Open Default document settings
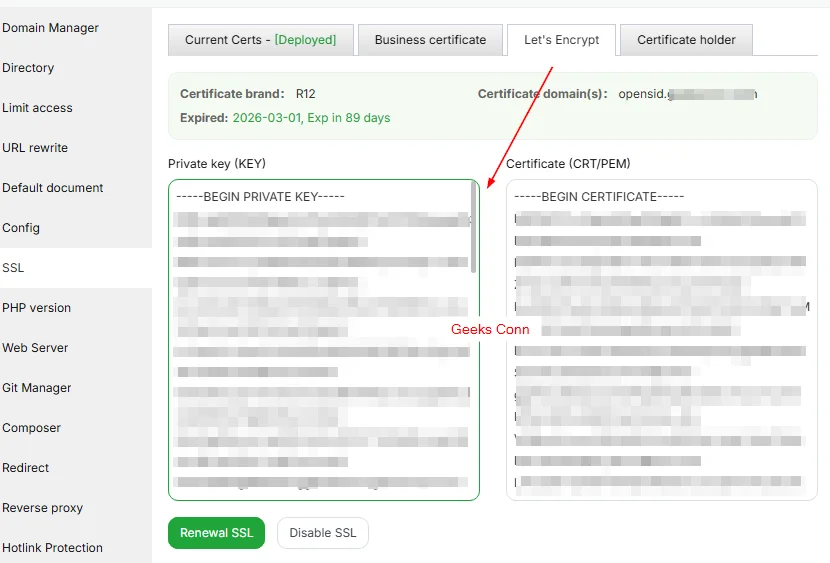 click(x=52, y=188)
